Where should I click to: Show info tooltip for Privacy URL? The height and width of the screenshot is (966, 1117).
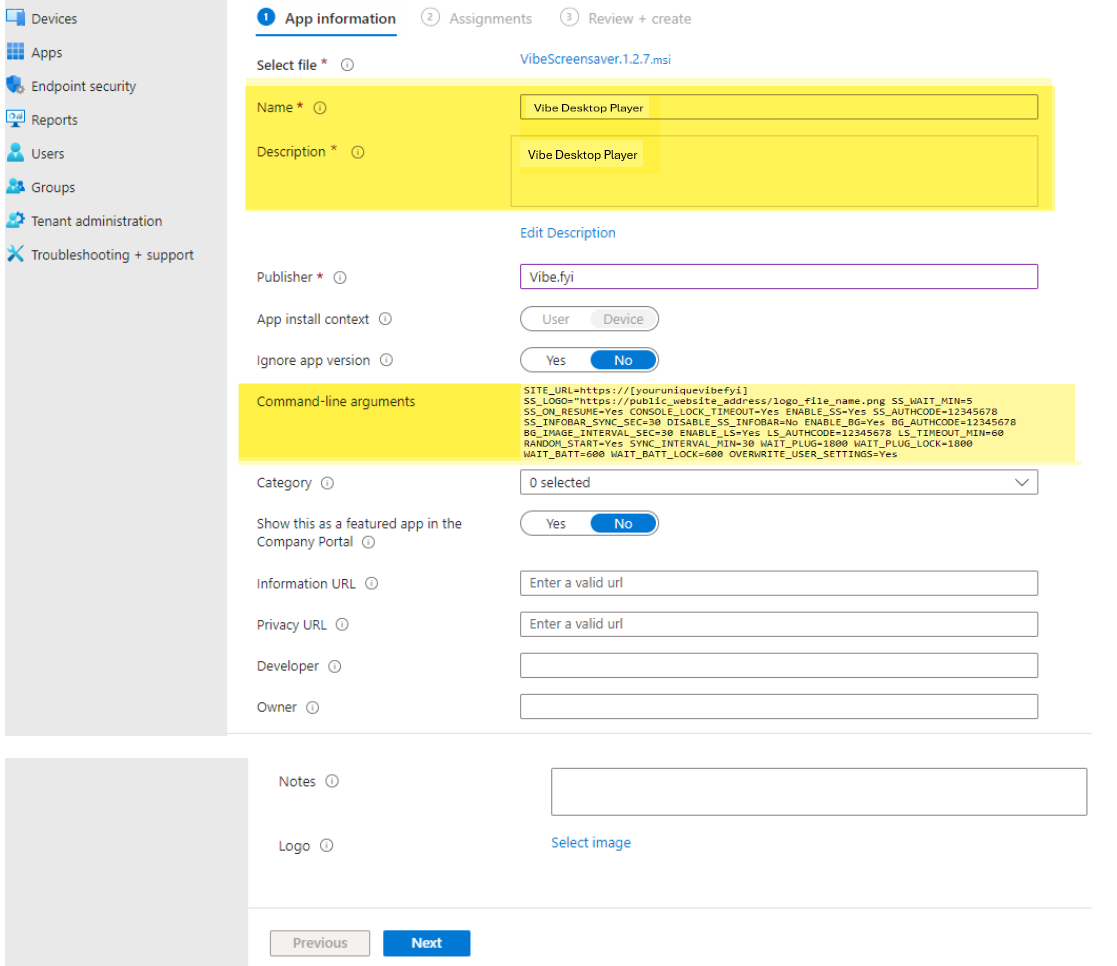point(342,625)
